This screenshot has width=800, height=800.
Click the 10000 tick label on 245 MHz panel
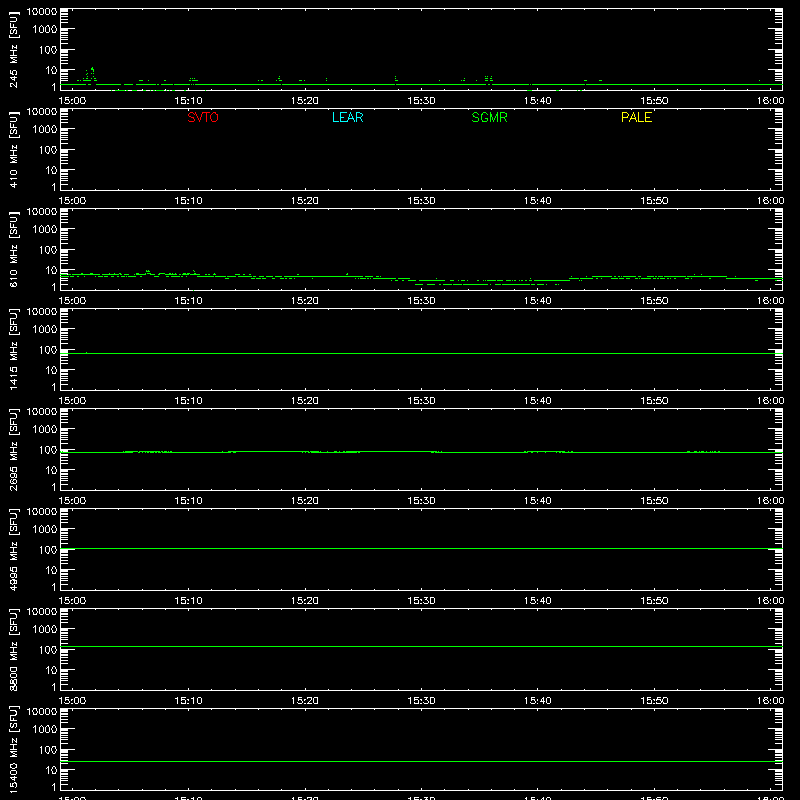point(42,12)
